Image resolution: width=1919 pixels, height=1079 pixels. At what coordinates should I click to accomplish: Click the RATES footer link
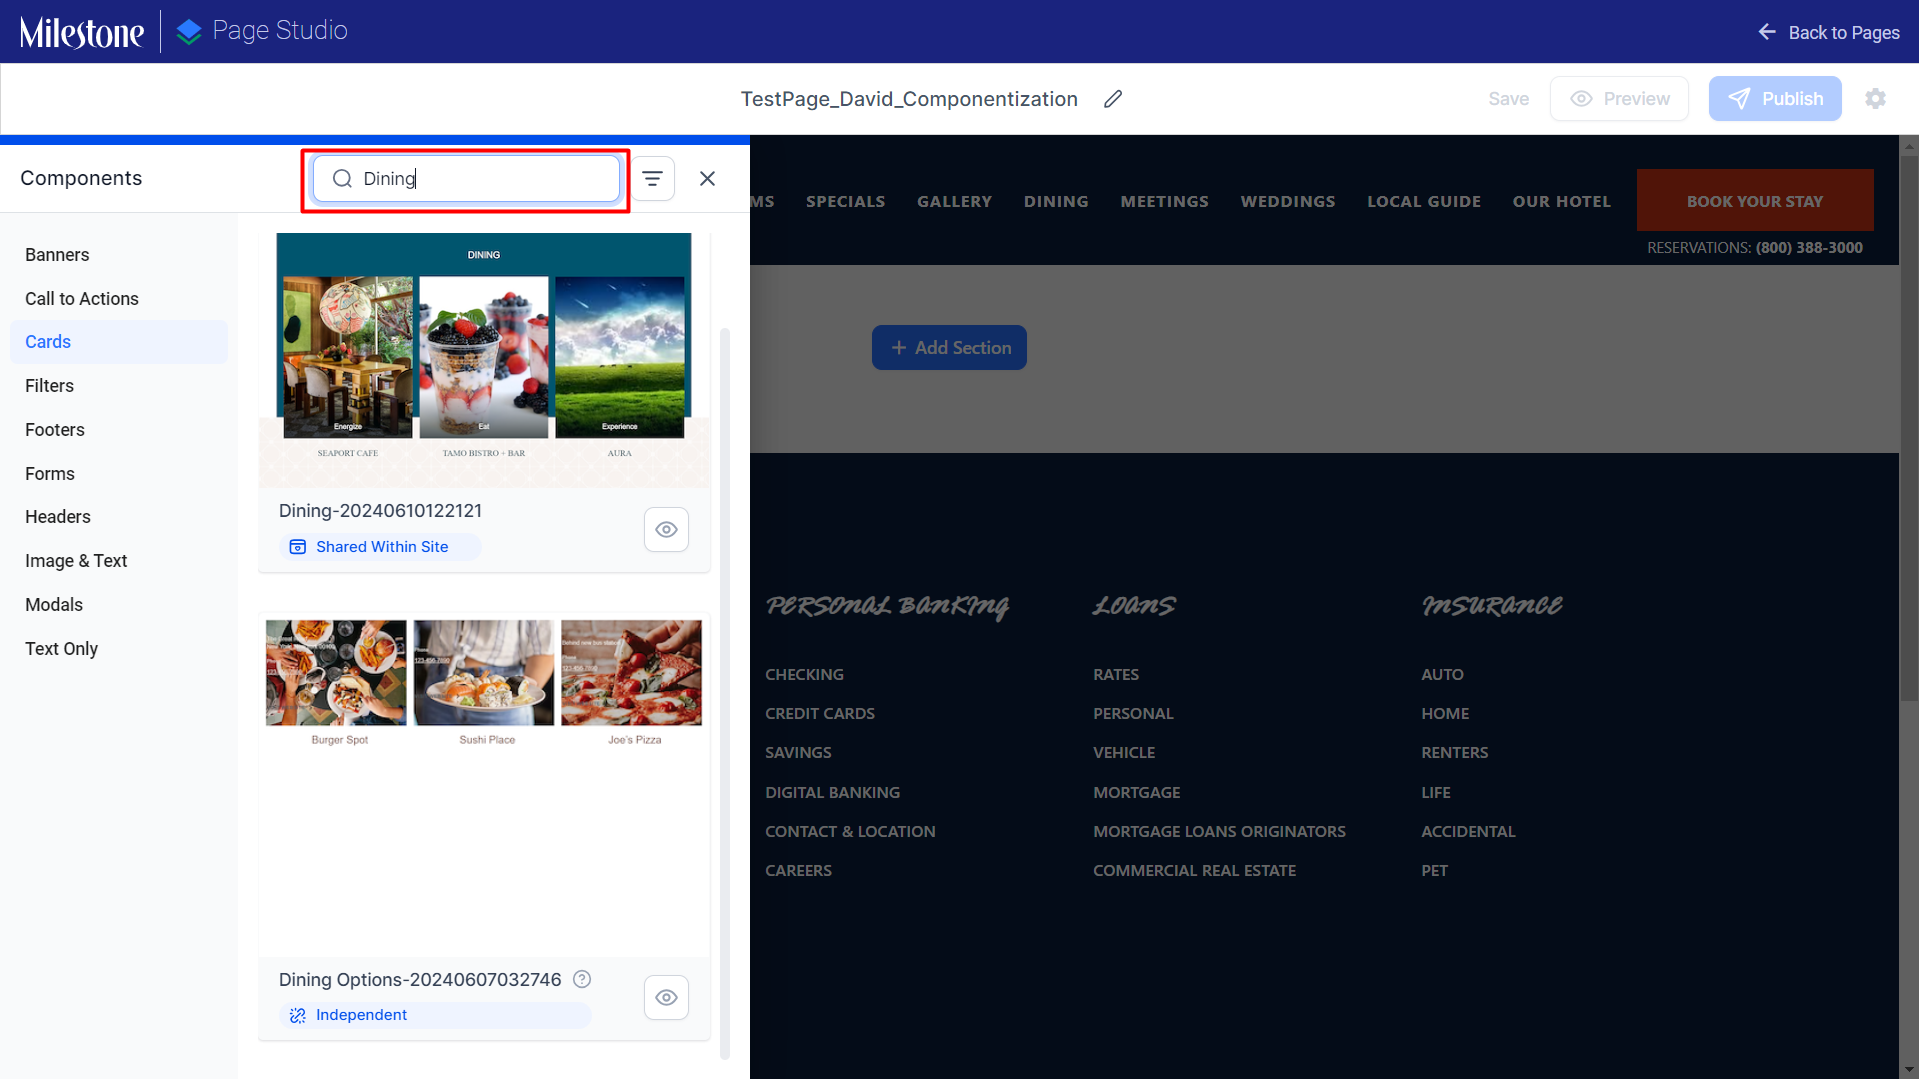click(x=1115, y=674)
